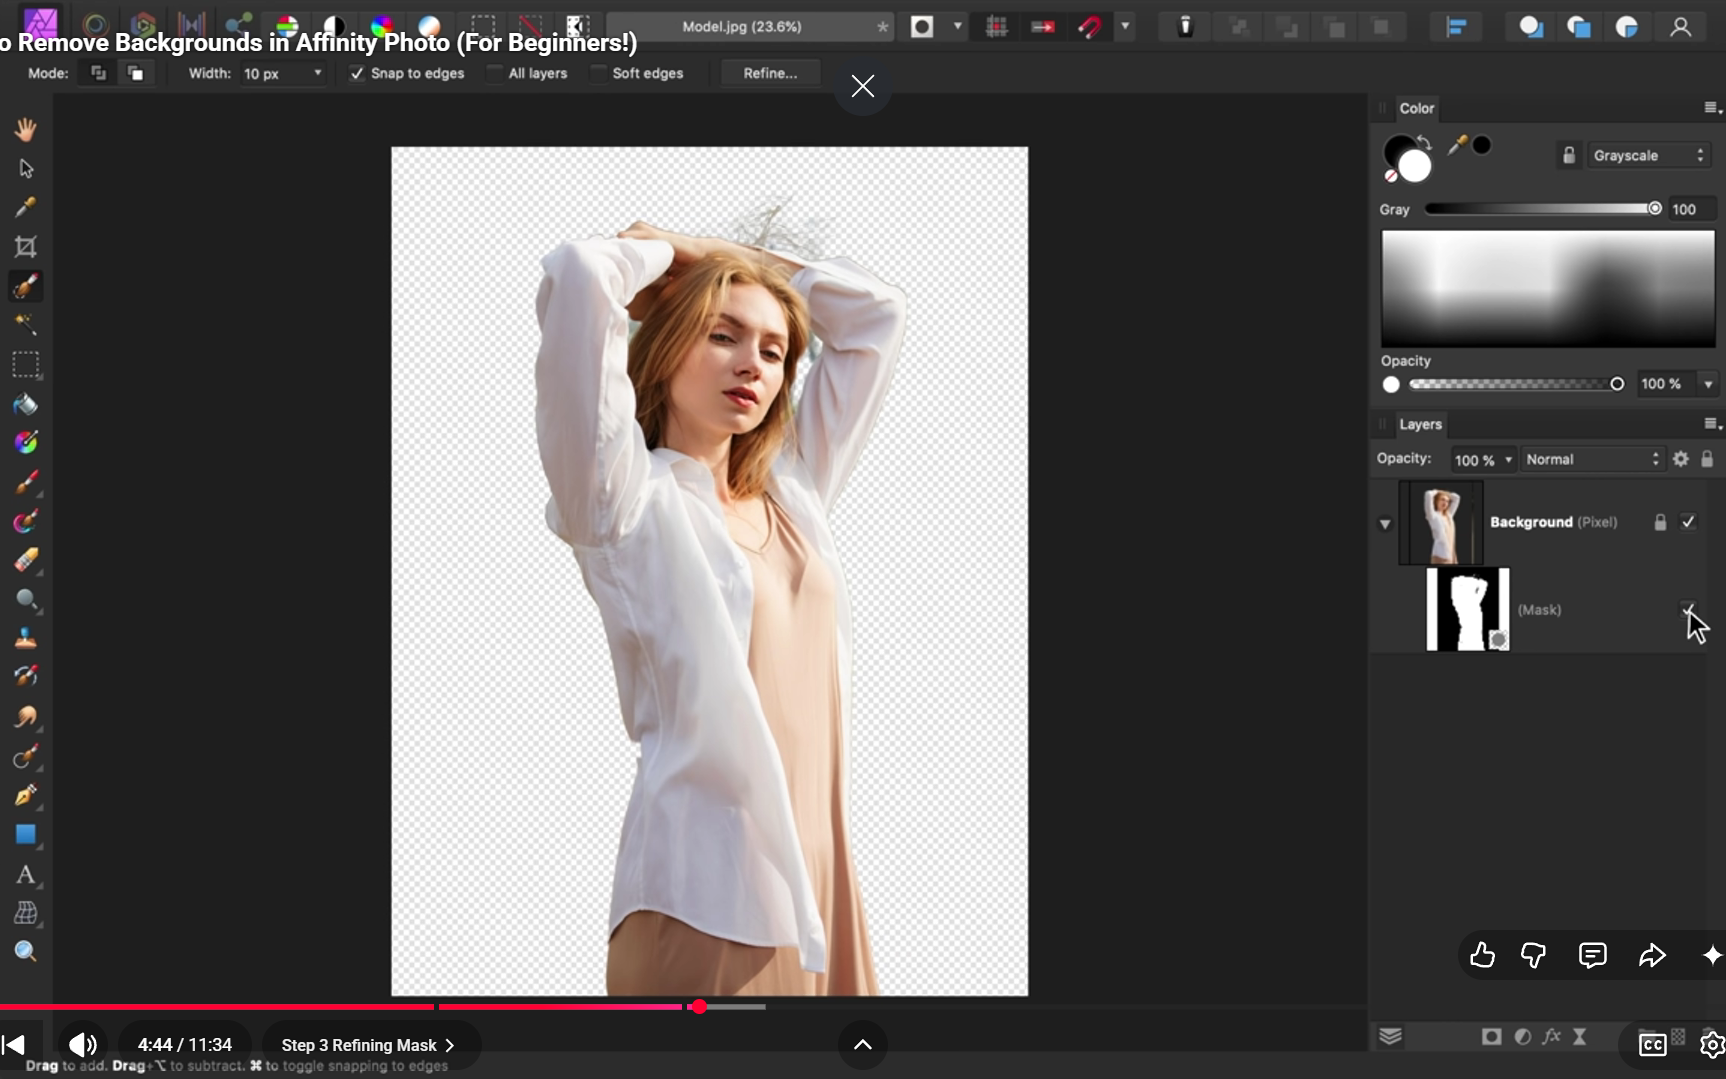Open Live Filters hourglass icon
The height and width of the screenshot is (1079, 1726).
pyautogui.click(x=1580, y=1037)
